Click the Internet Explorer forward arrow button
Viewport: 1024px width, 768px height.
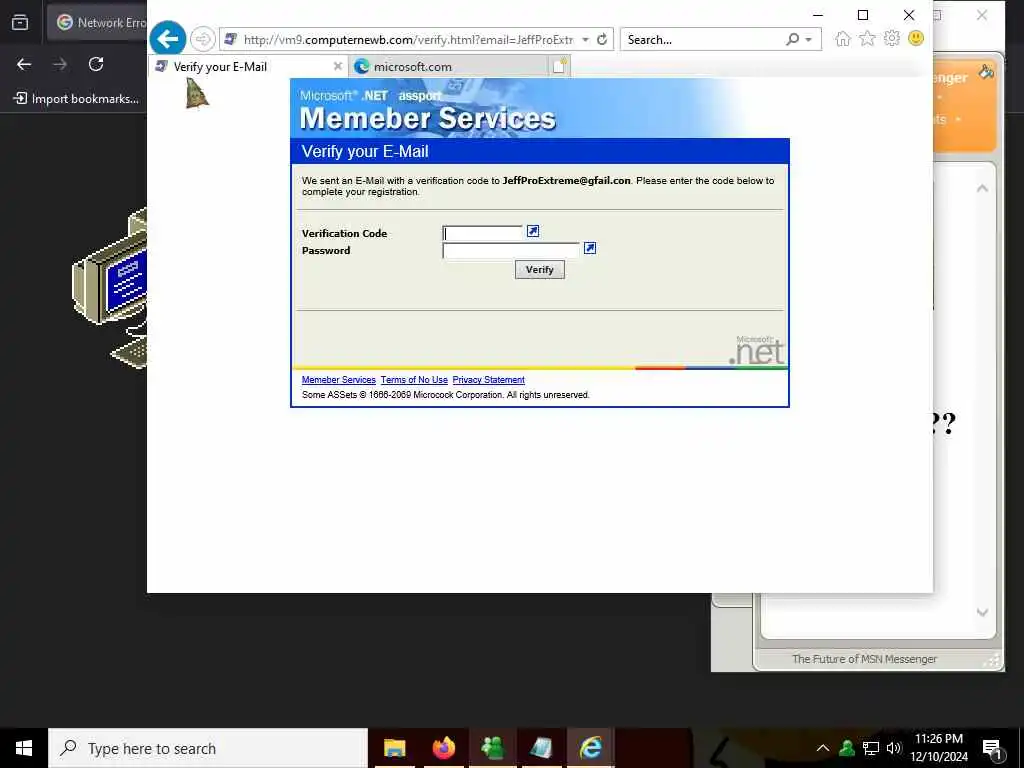click(x=203, y=39)
